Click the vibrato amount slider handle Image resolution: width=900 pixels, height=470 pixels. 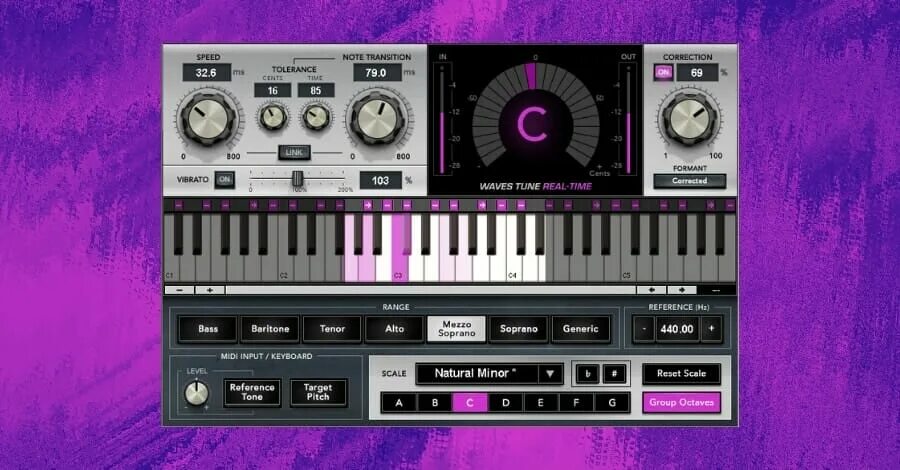[297, 178]
